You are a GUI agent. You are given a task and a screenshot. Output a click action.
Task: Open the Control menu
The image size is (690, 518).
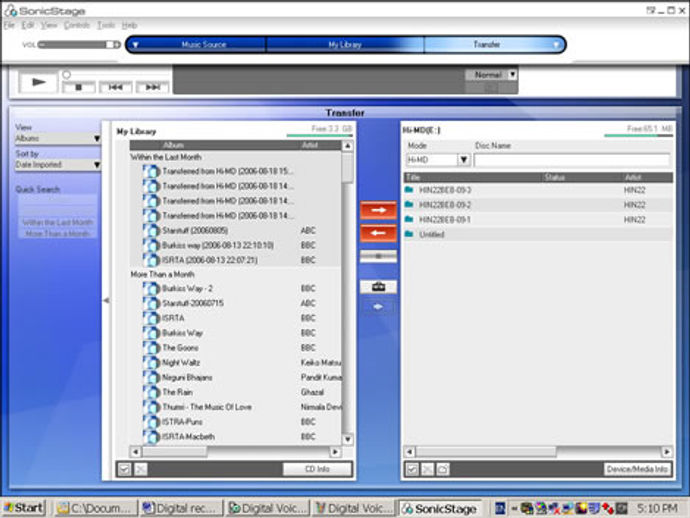[x=77, y=25]
